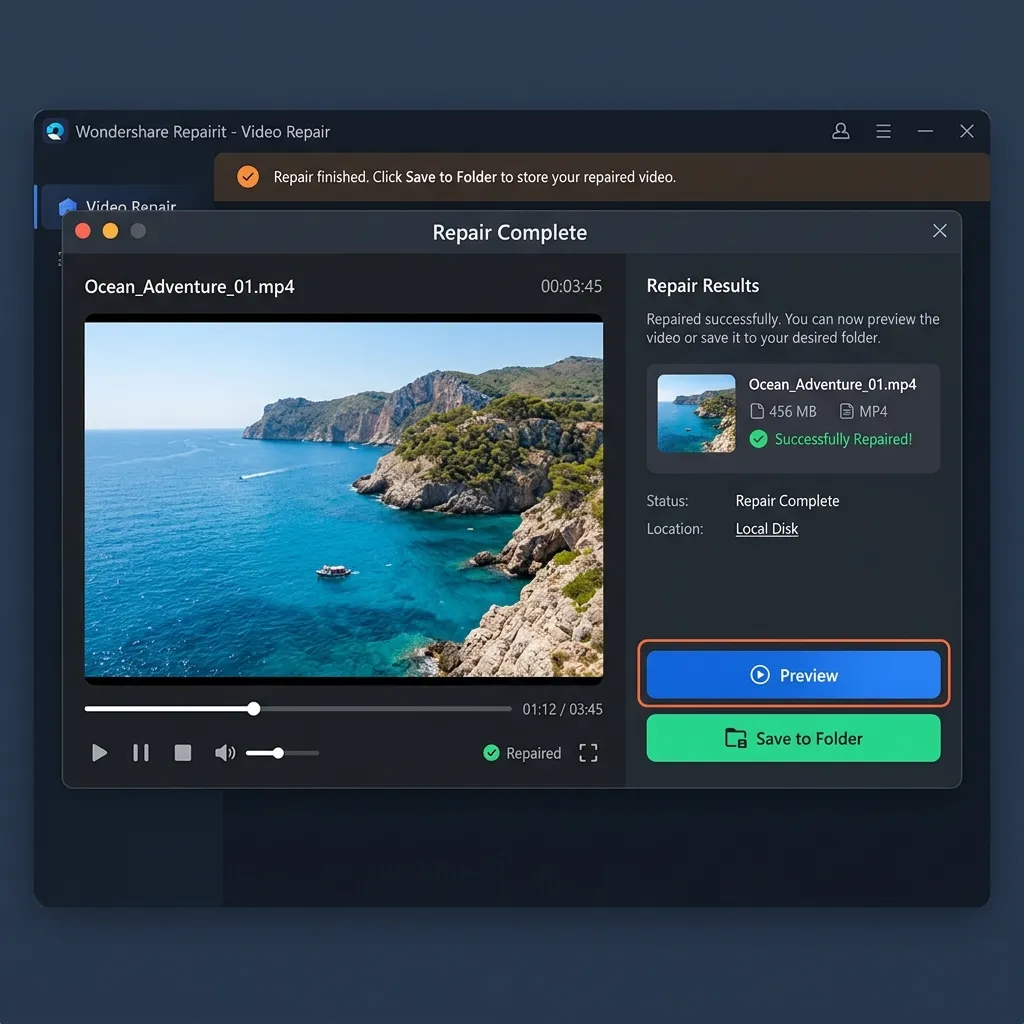The height and width of the screenshot is (1024, 1024).
Task: Click the 00:03:45 duration text
Action: coord(571,286)
